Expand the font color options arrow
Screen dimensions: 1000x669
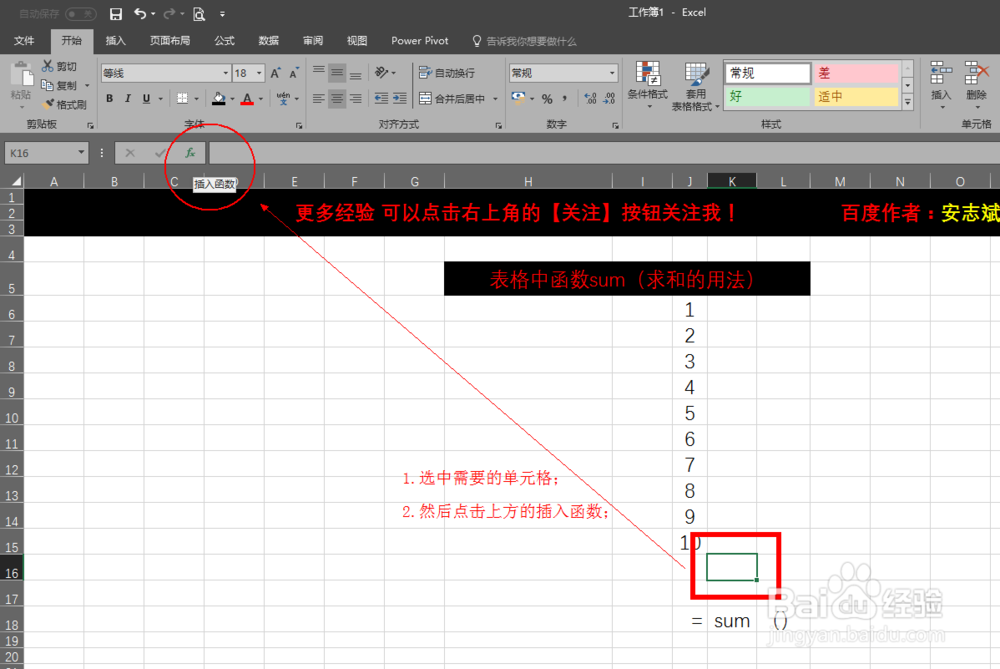(261, 99)
